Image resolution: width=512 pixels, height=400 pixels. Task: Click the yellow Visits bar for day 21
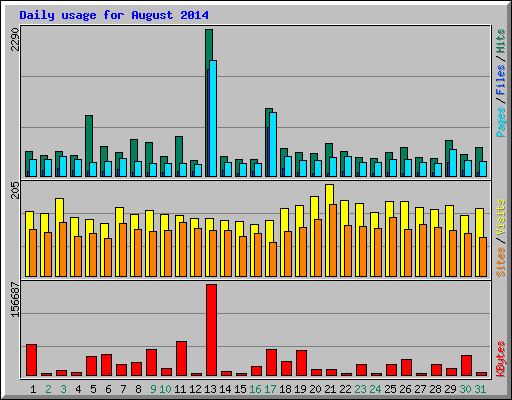coord(329,194)
